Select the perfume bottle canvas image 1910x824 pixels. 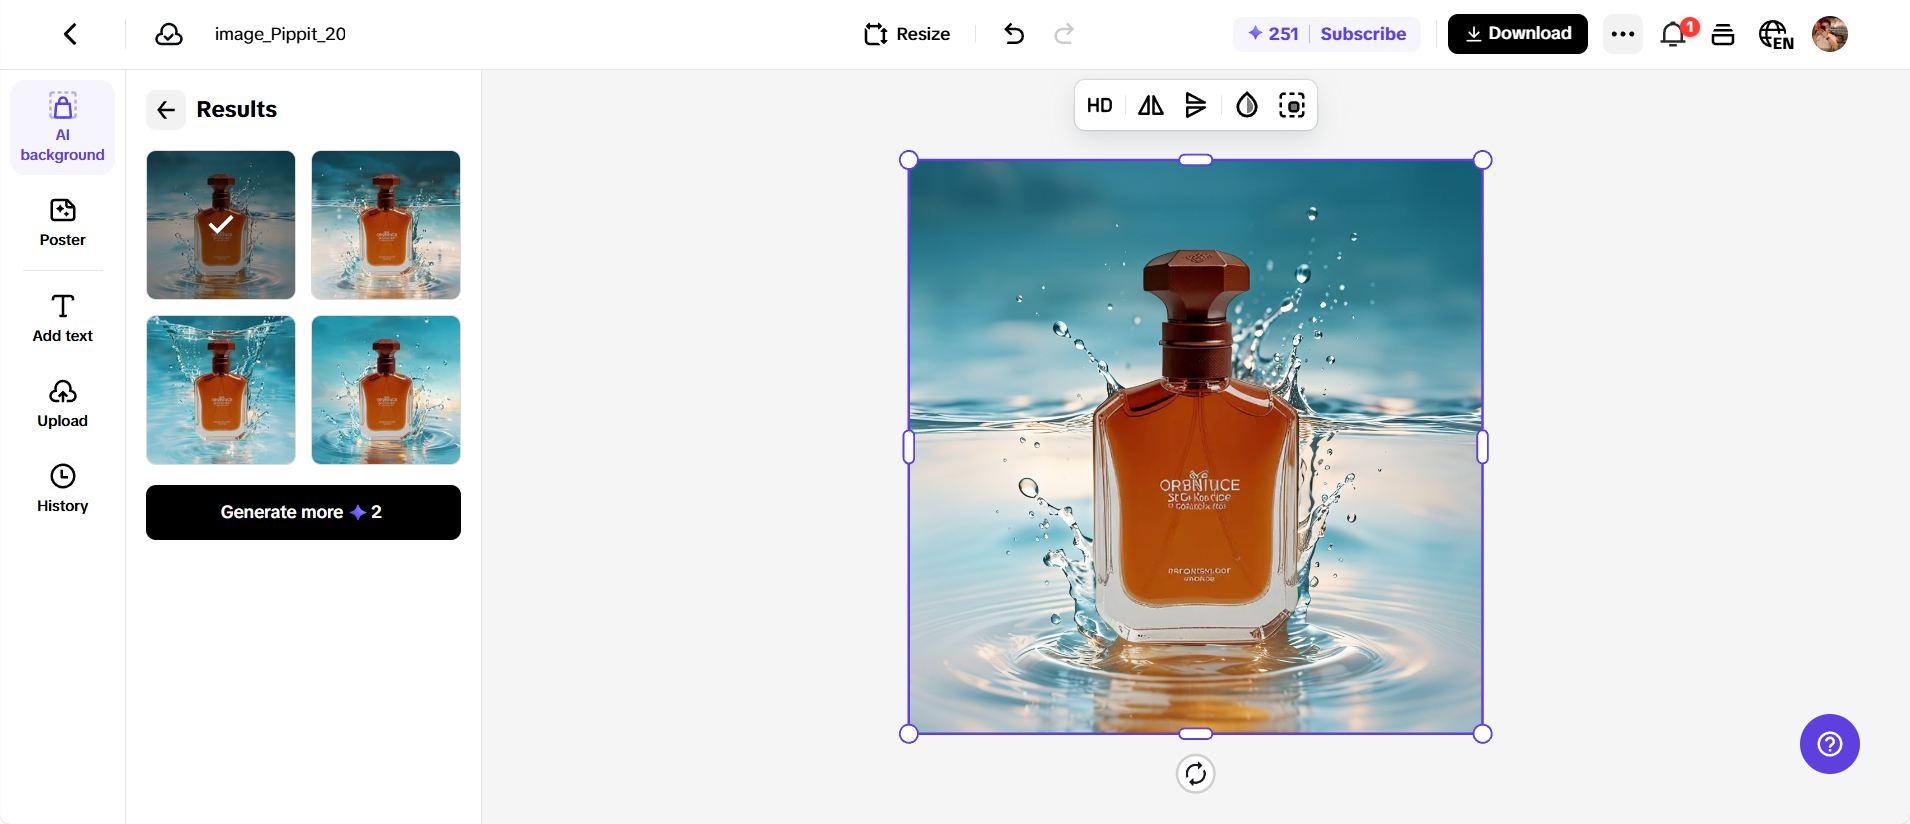click(x=1196, y=447)
